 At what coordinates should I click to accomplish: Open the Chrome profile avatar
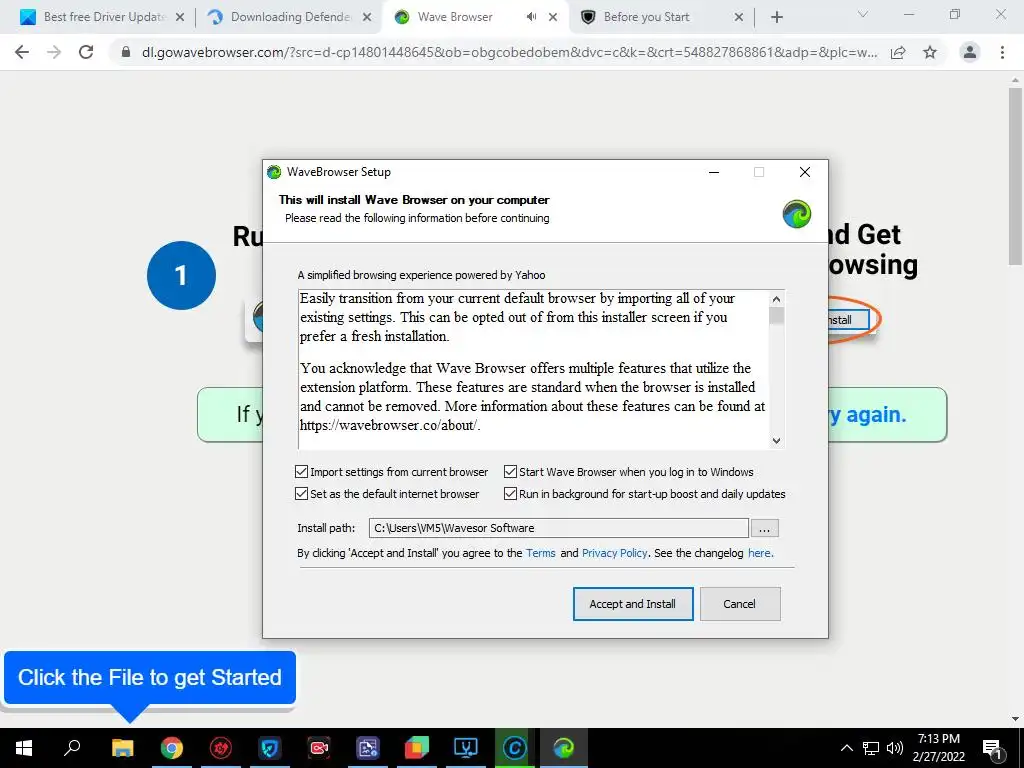[970, 52]
